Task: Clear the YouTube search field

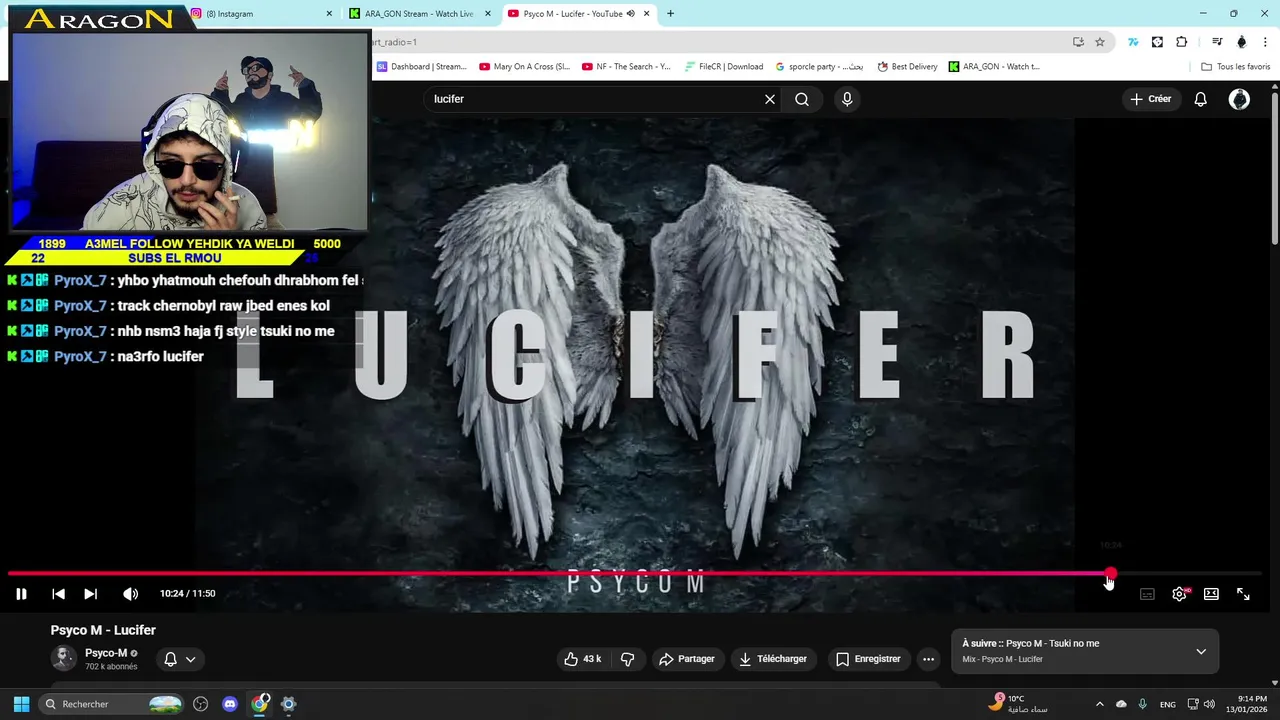Action: coord(770,99)
